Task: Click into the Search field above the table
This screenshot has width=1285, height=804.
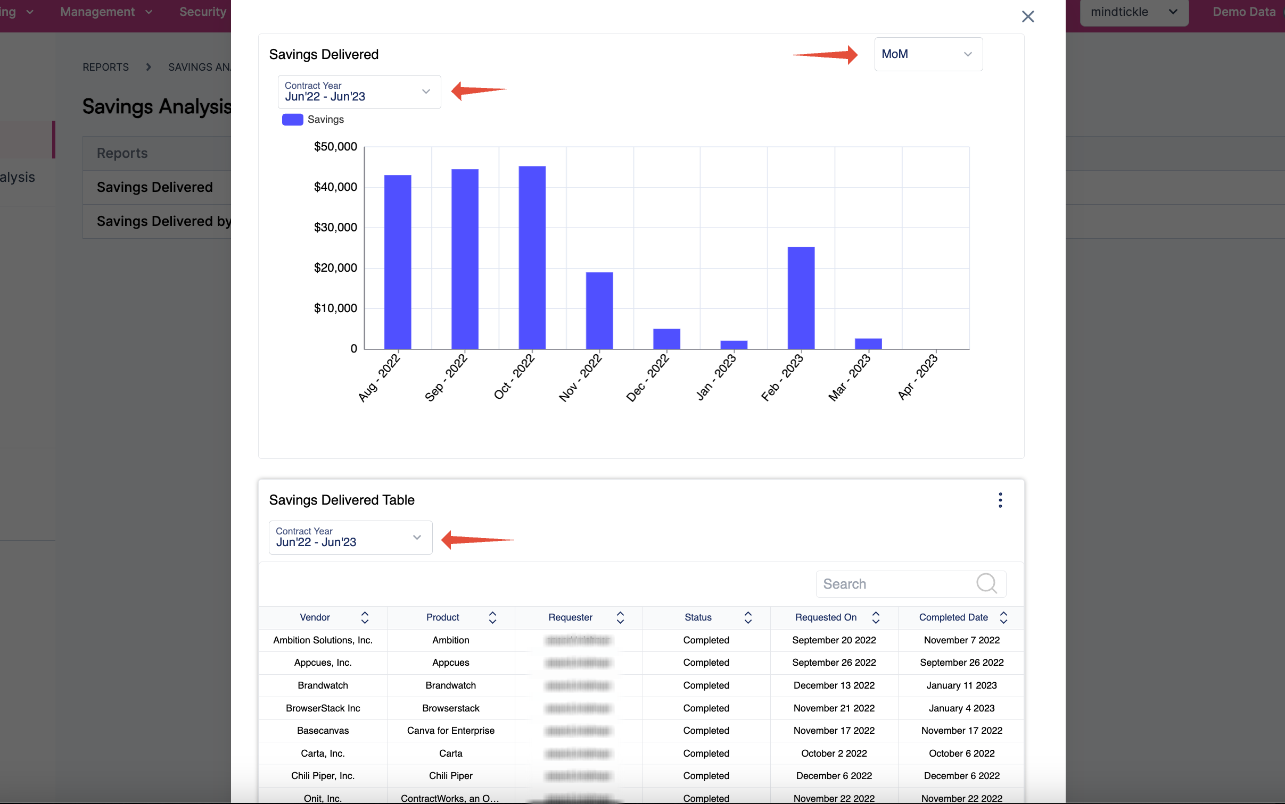Action: click(911, 584)
